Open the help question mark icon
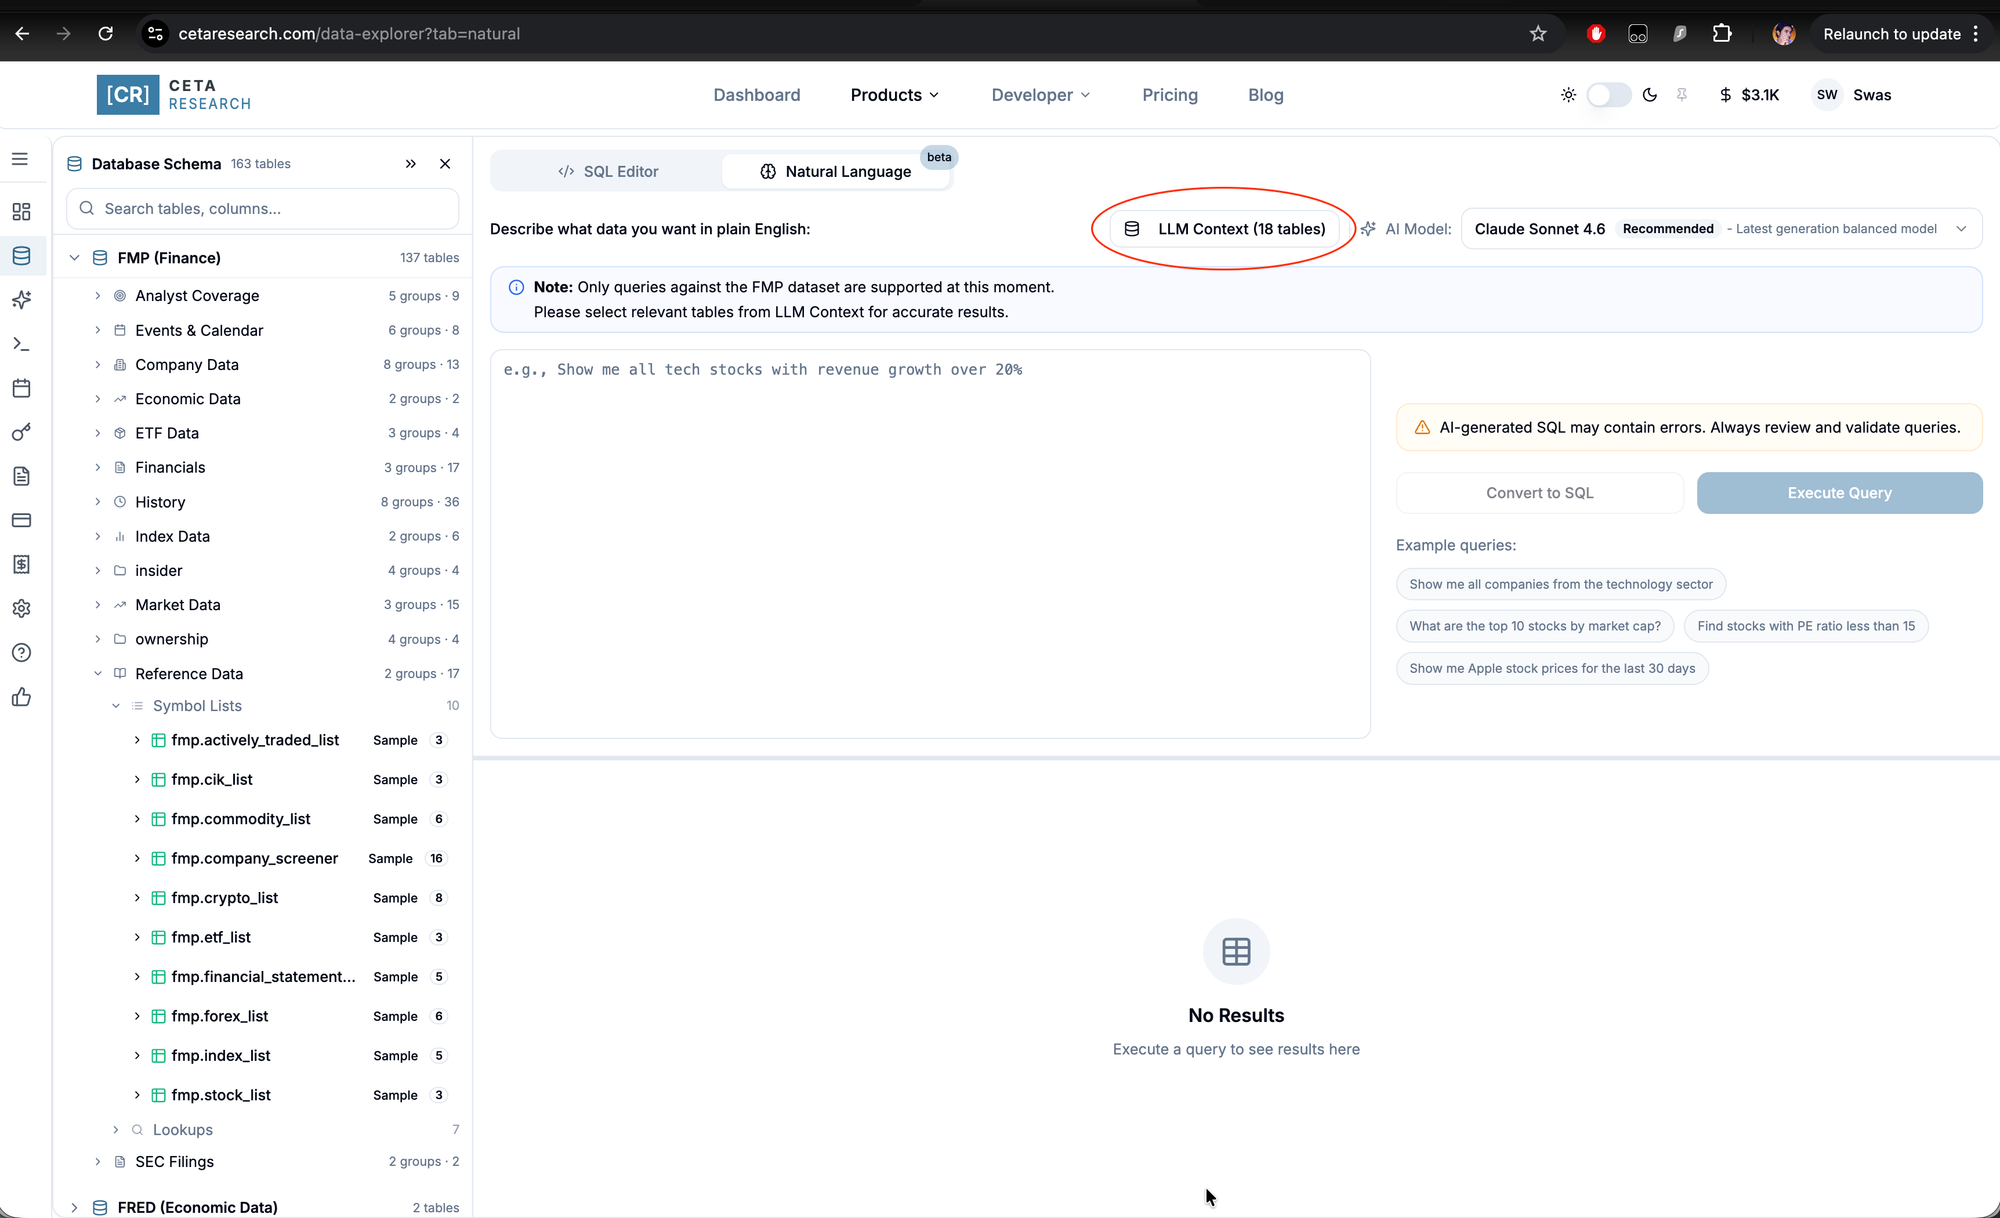This screenshot has height=1218, width=2000. [21, 653]
